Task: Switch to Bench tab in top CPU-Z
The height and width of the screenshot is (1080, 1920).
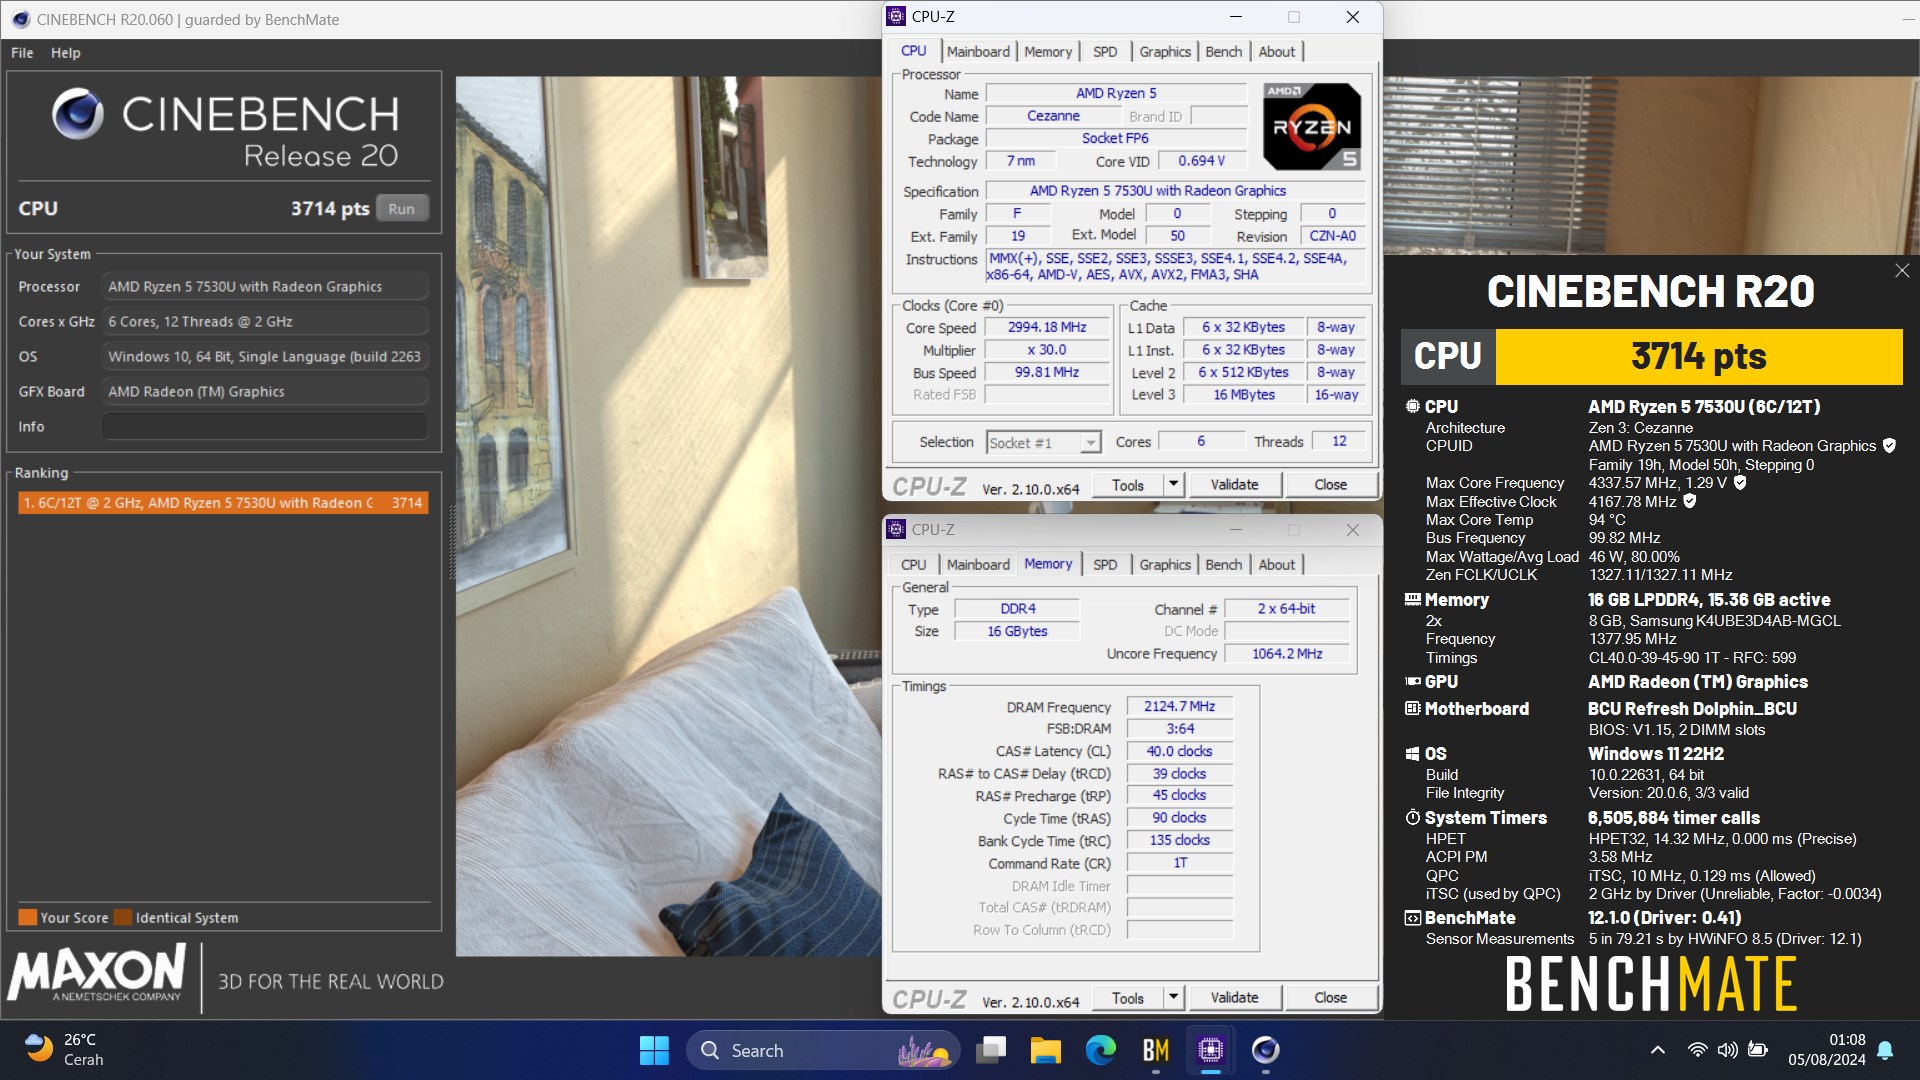Action: [1223, 52]
